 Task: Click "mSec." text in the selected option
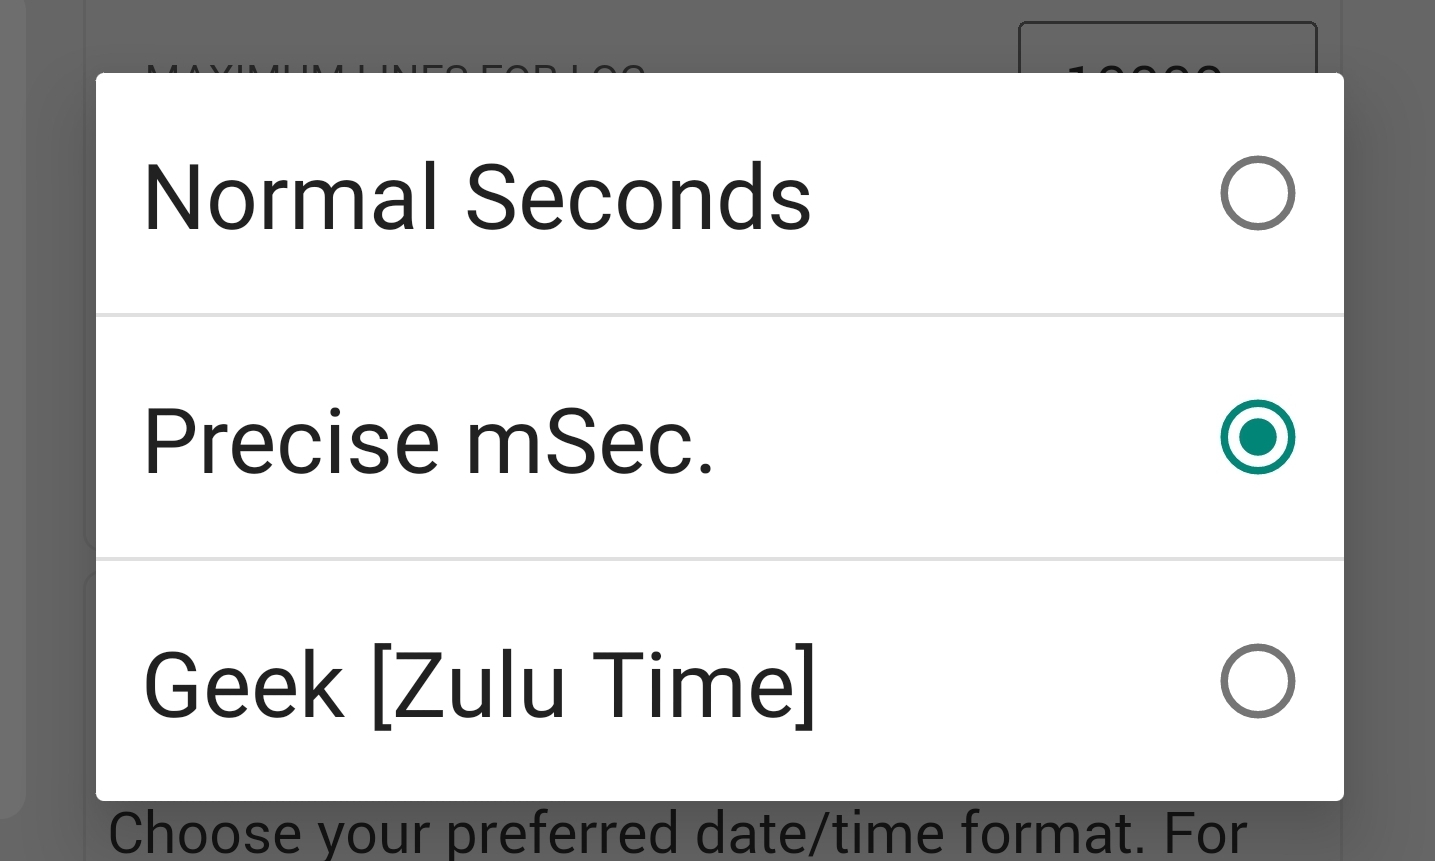(x=591, y=441)
